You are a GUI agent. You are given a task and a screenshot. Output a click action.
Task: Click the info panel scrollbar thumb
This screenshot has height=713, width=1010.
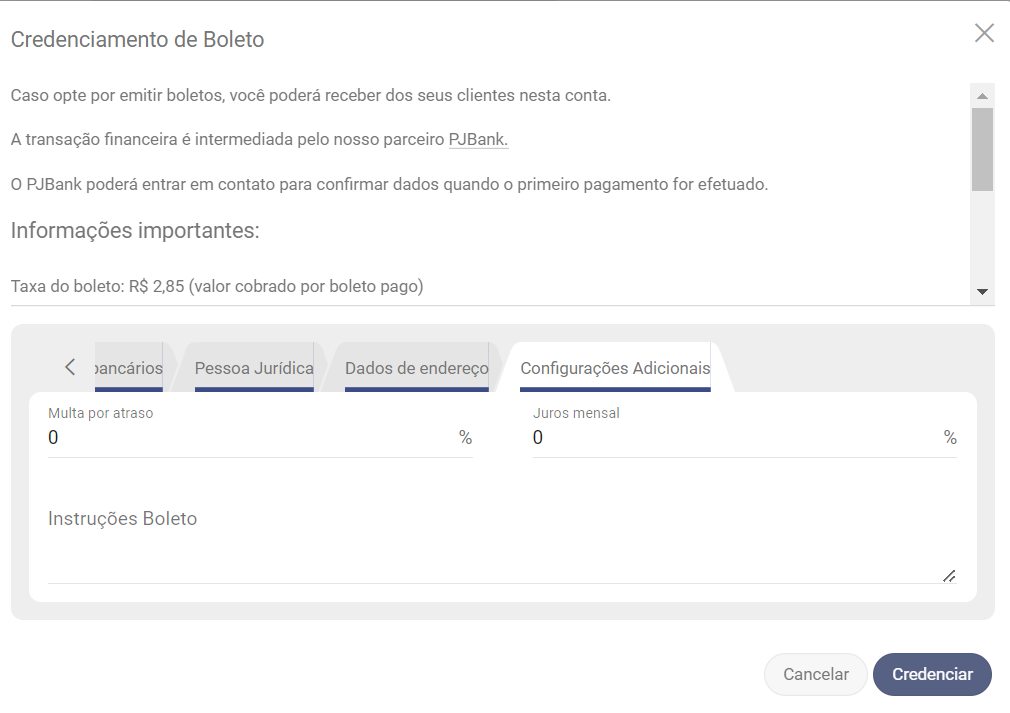tap(982, 148)
